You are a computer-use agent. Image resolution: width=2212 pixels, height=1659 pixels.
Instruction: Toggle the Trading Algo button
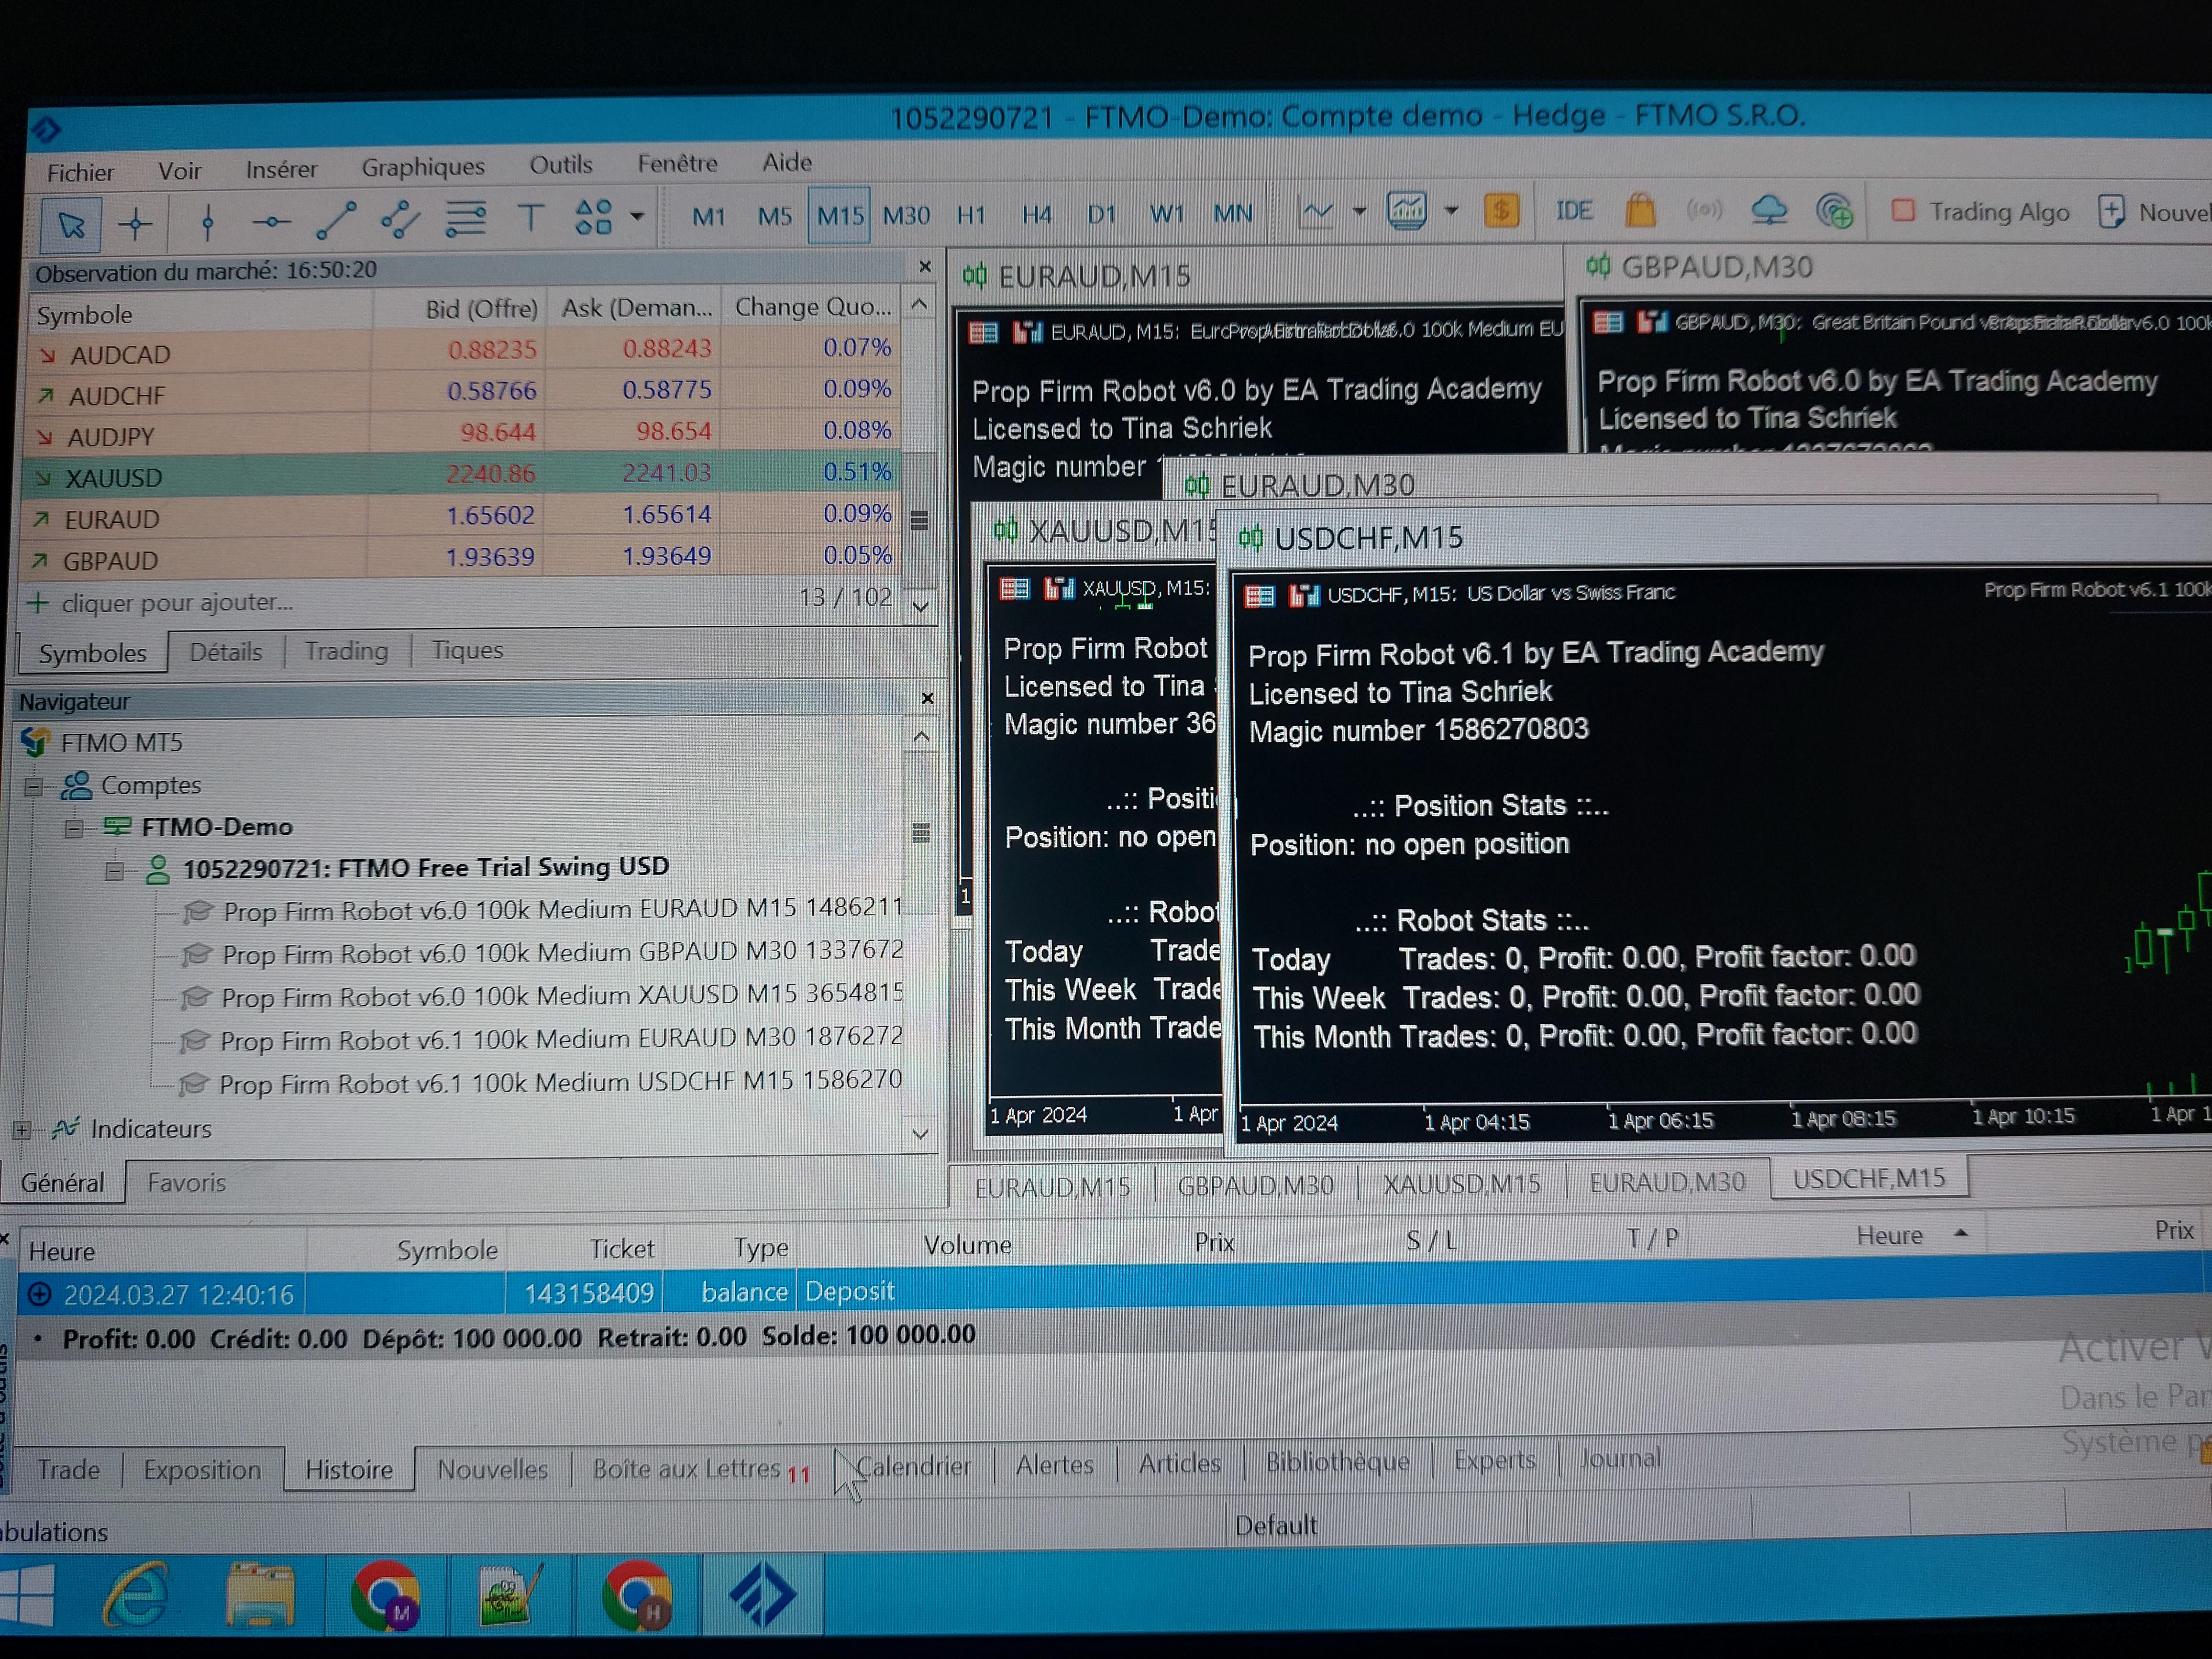click(x=1980, y=211)
